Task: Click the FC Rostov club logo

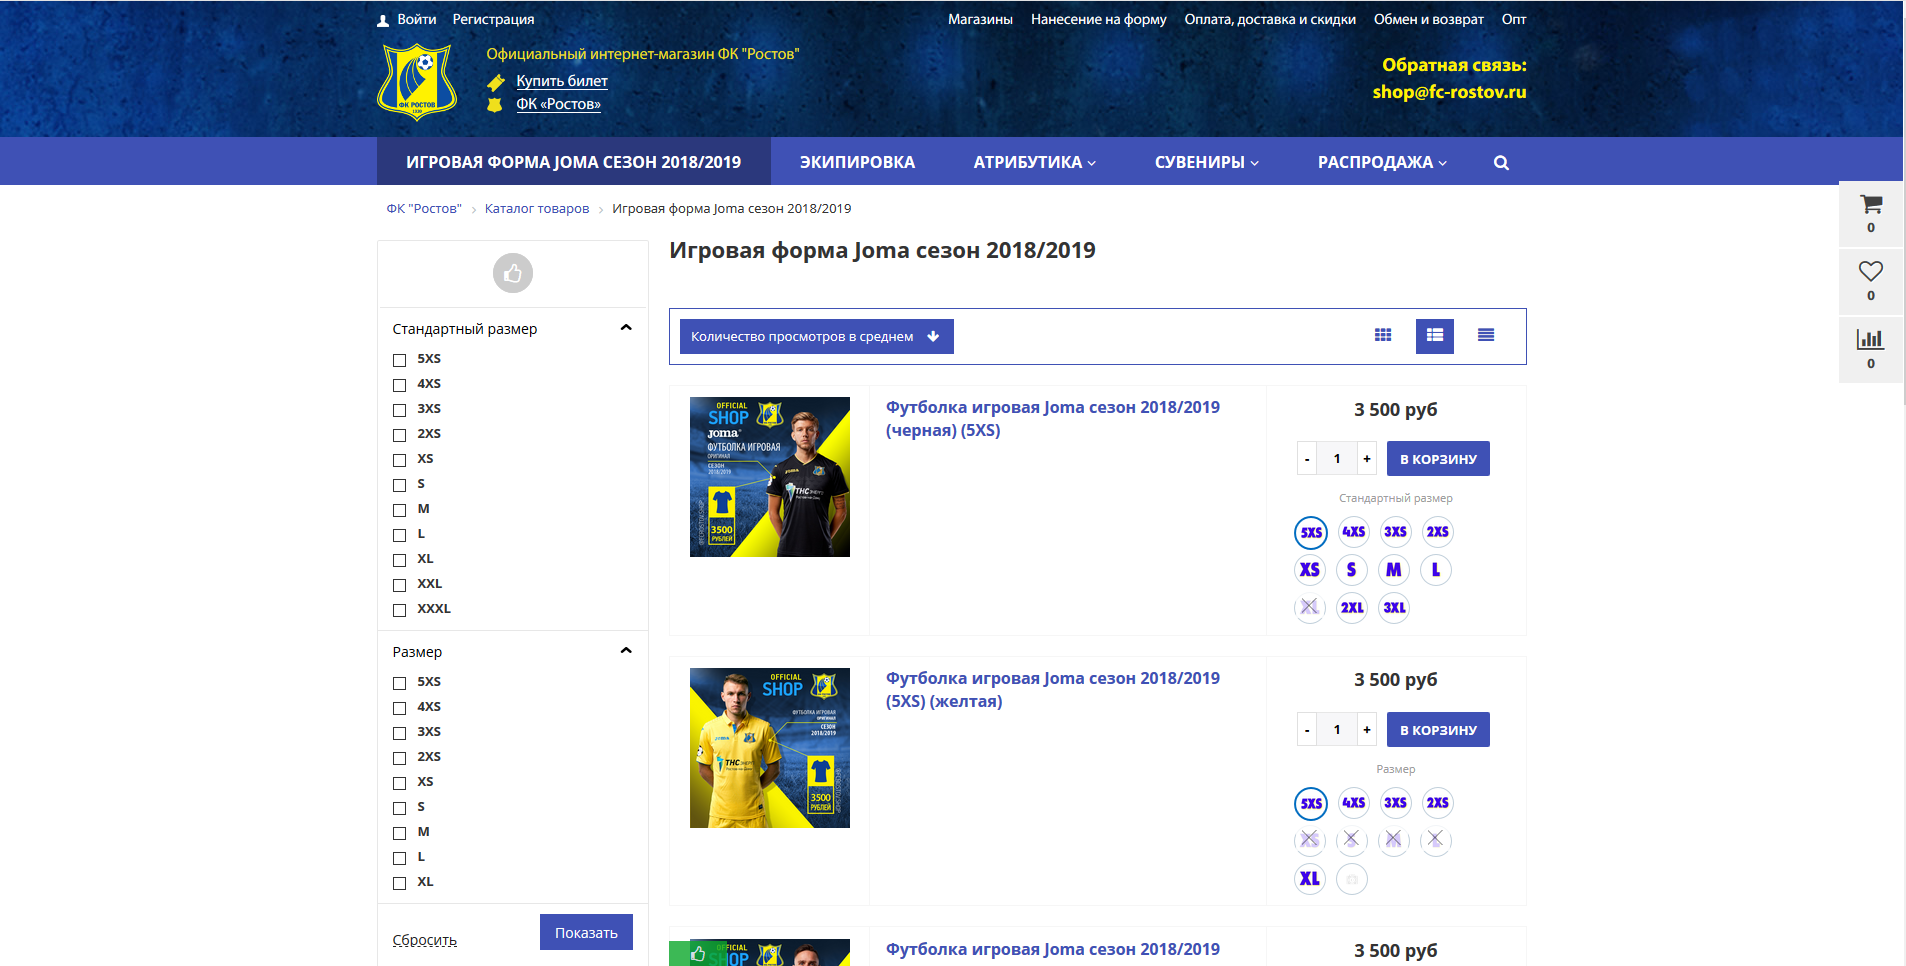Action: 417,81
